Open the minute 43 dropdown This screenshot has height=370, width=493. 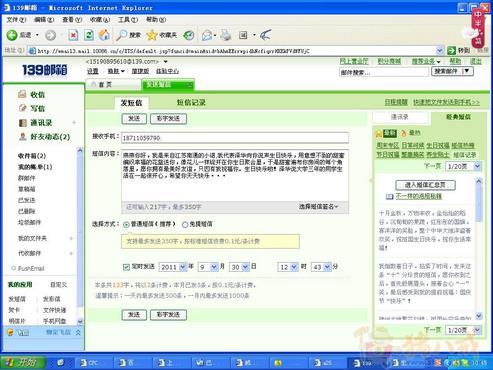pyautogui.click(x=327, y=267)
